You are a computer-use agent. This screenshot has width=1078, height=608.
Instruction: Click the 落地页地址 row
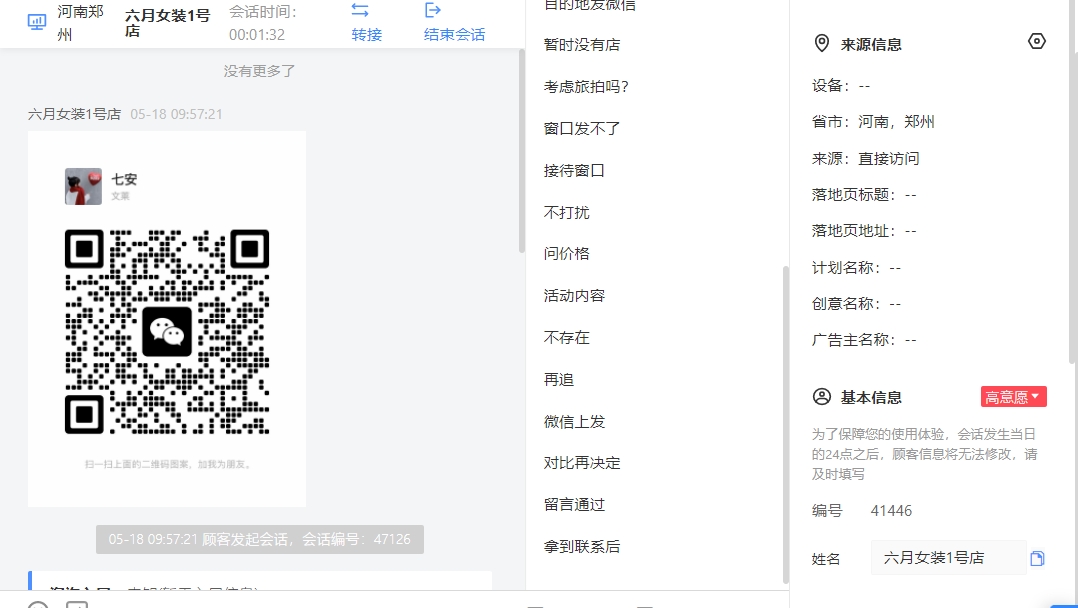point(864,231)
